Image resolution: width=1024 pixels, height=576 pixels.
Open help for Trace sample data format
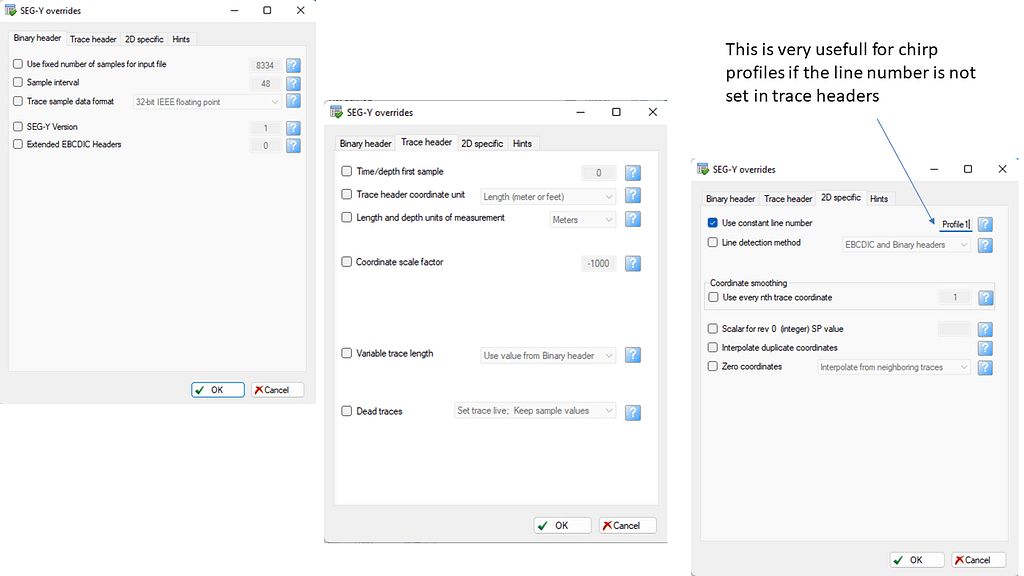pos(293,101)
